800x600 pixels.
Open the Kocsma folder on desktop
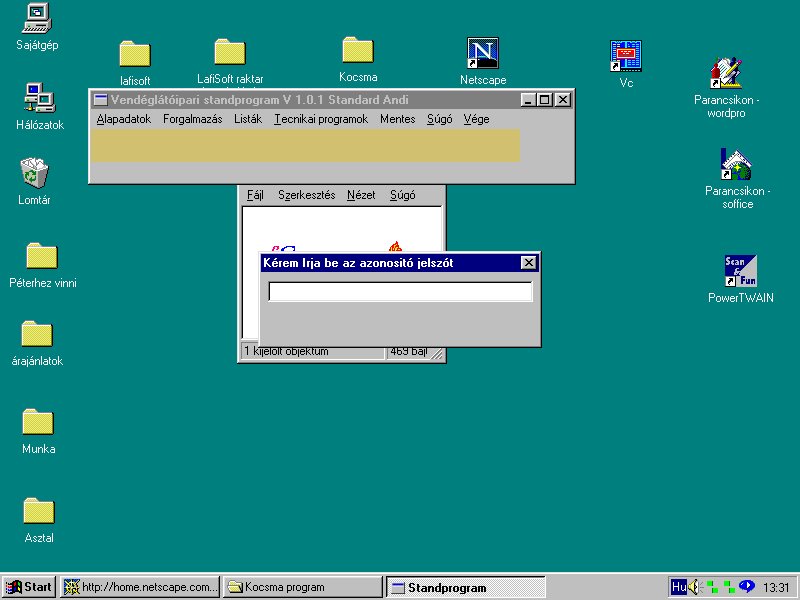pyautogui.click(x=357, y=50)
